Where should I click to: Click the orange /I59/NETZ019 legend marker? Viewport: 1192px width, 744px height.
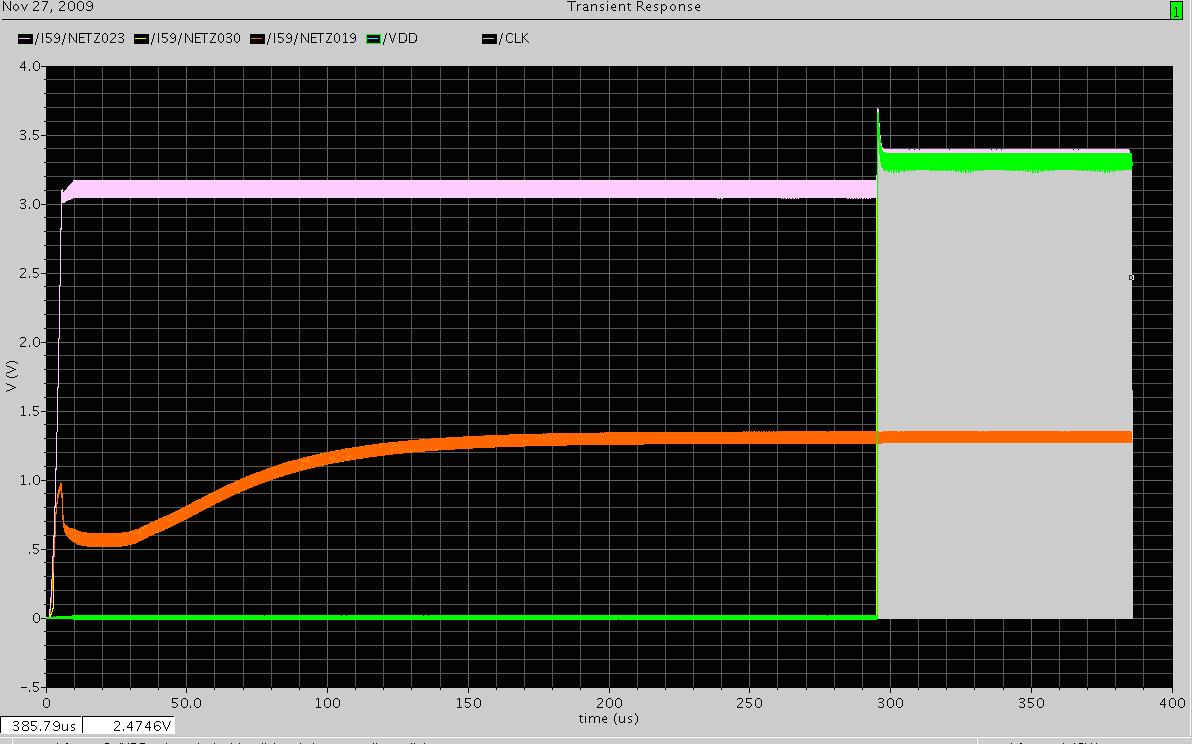[x=260, y=39]
